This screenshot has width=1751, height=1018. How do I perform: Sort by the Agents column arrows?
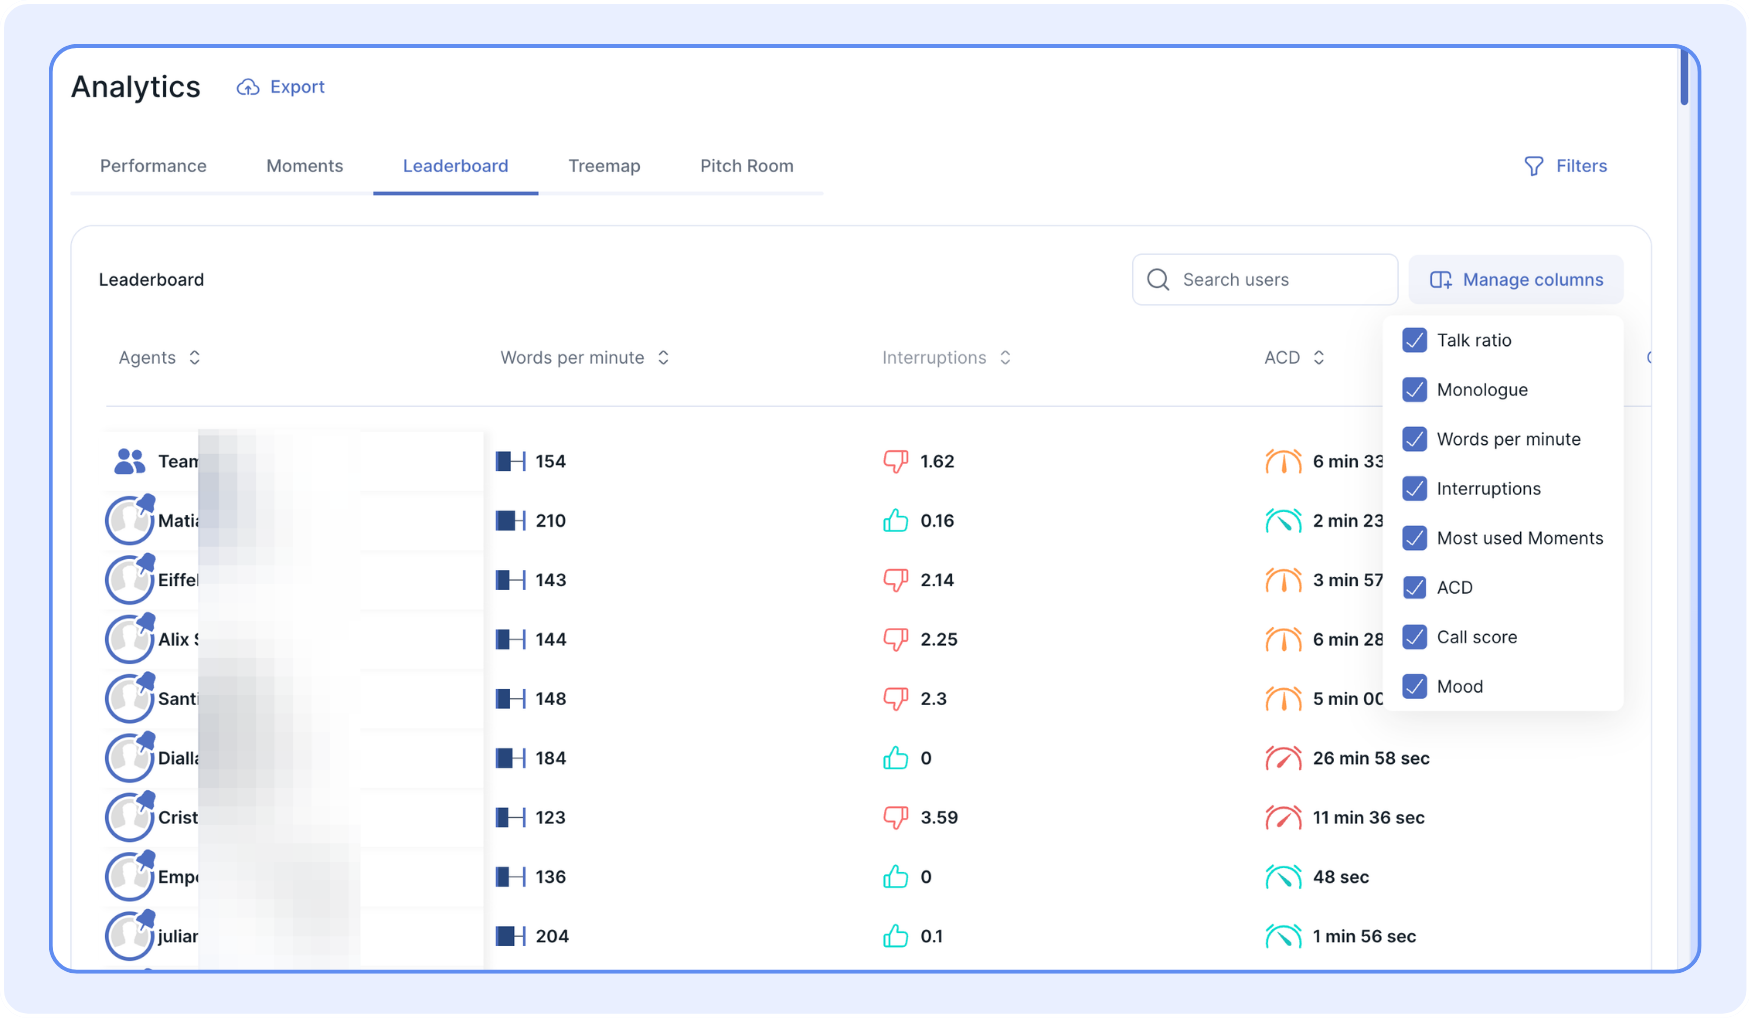195,358
